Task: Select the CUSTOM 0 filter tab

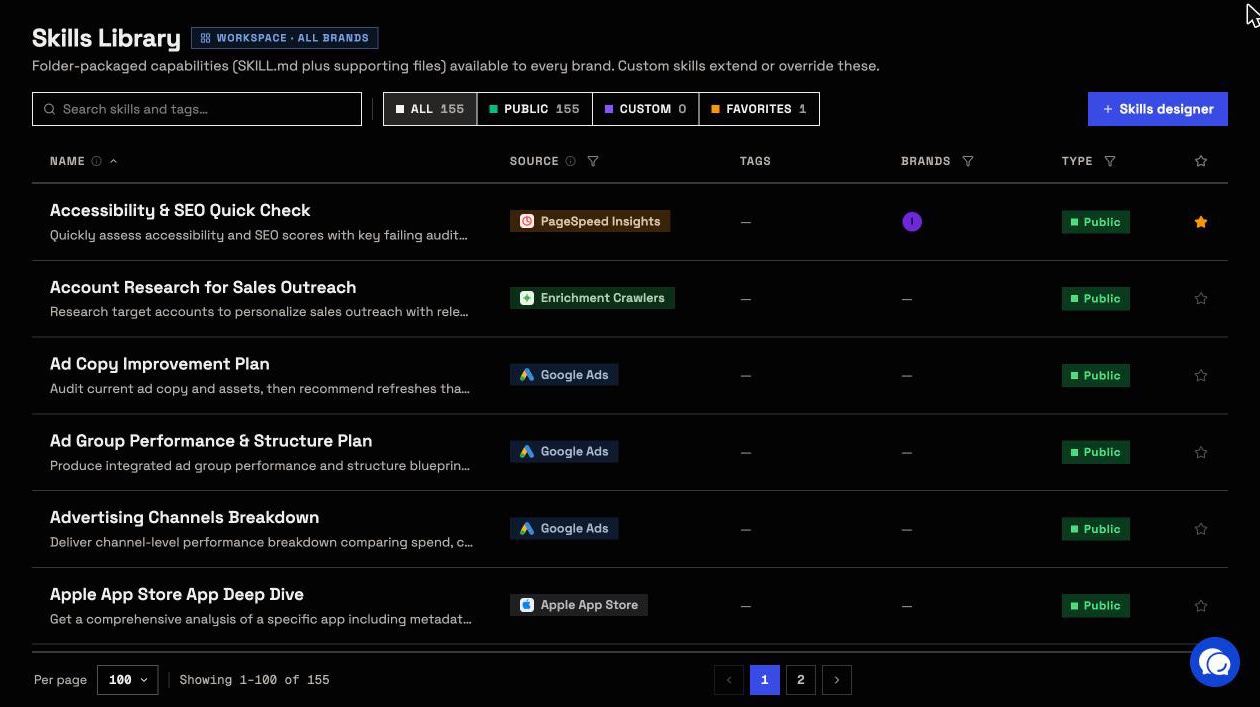Action: click(x=645, y=109)
